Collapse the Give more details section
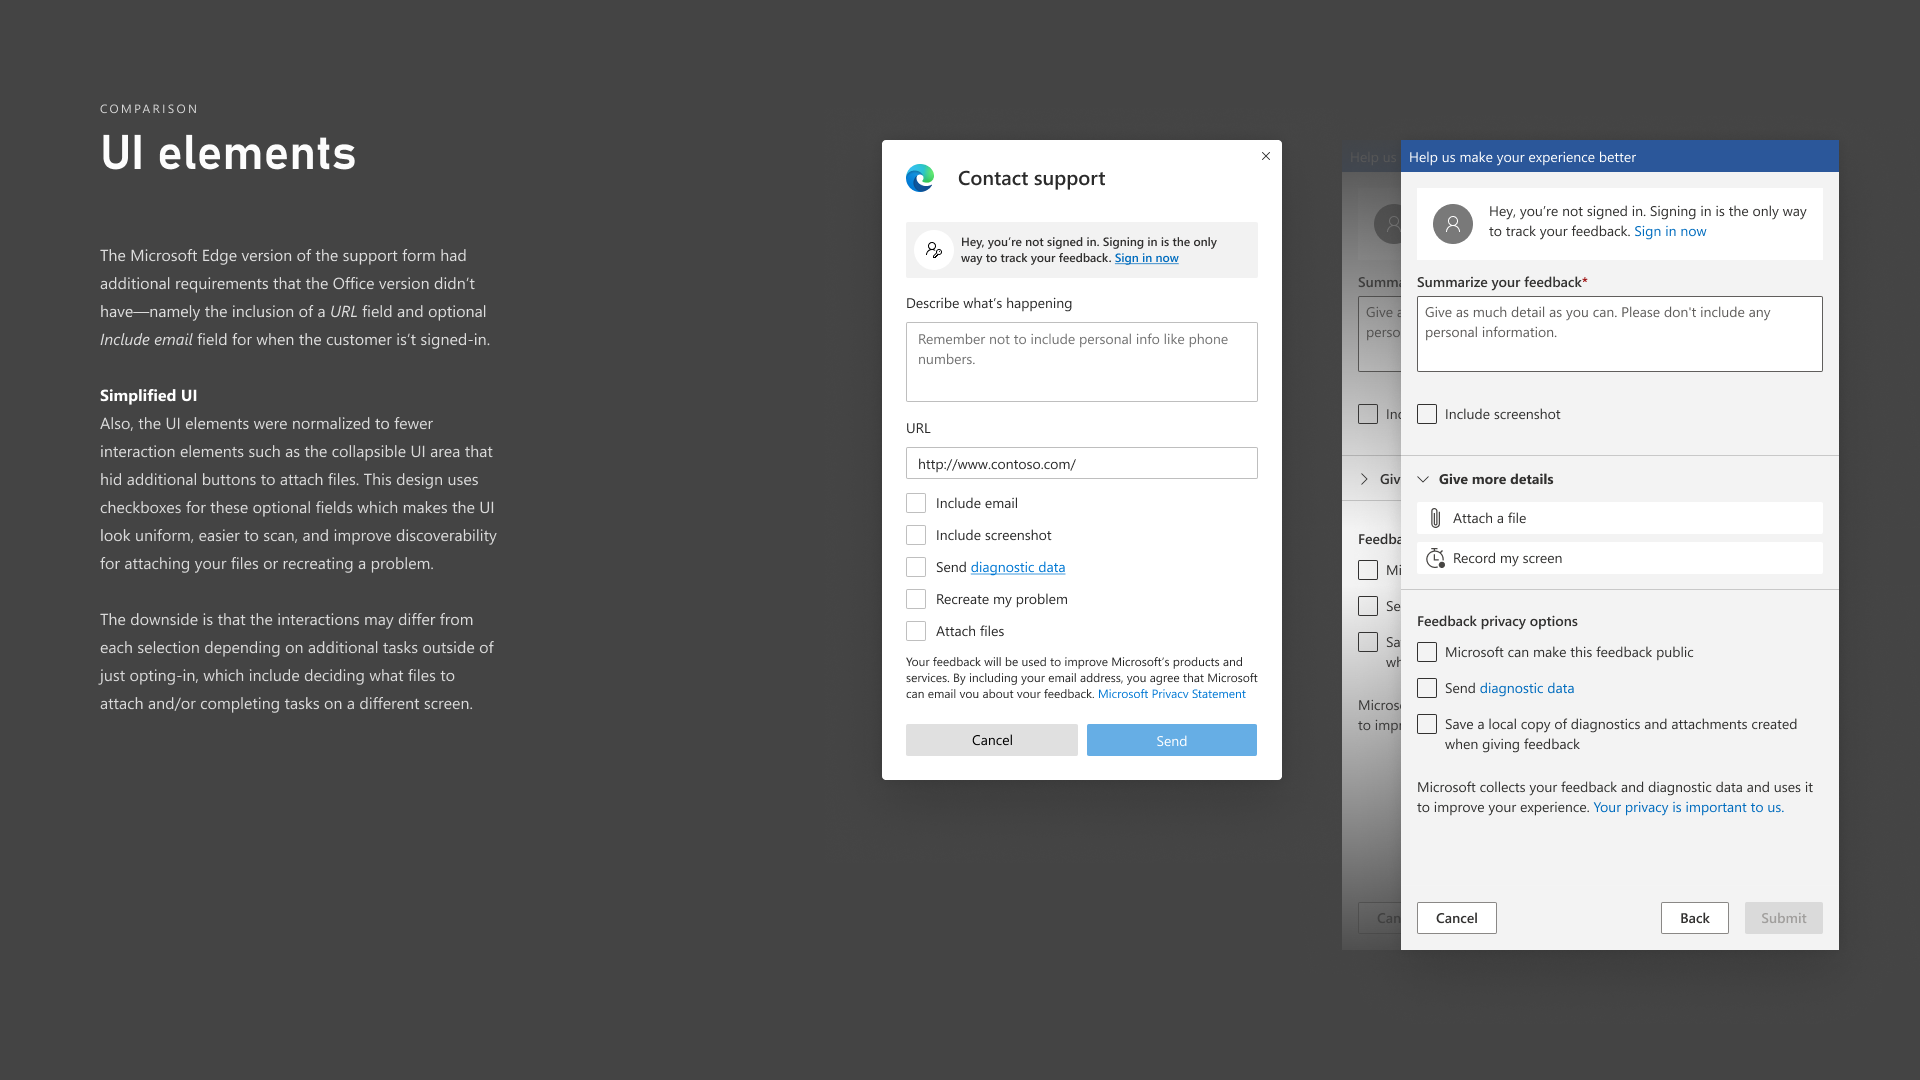Image resolution: width=1920 pixels, height=1080 pixels. (1423, 479)
